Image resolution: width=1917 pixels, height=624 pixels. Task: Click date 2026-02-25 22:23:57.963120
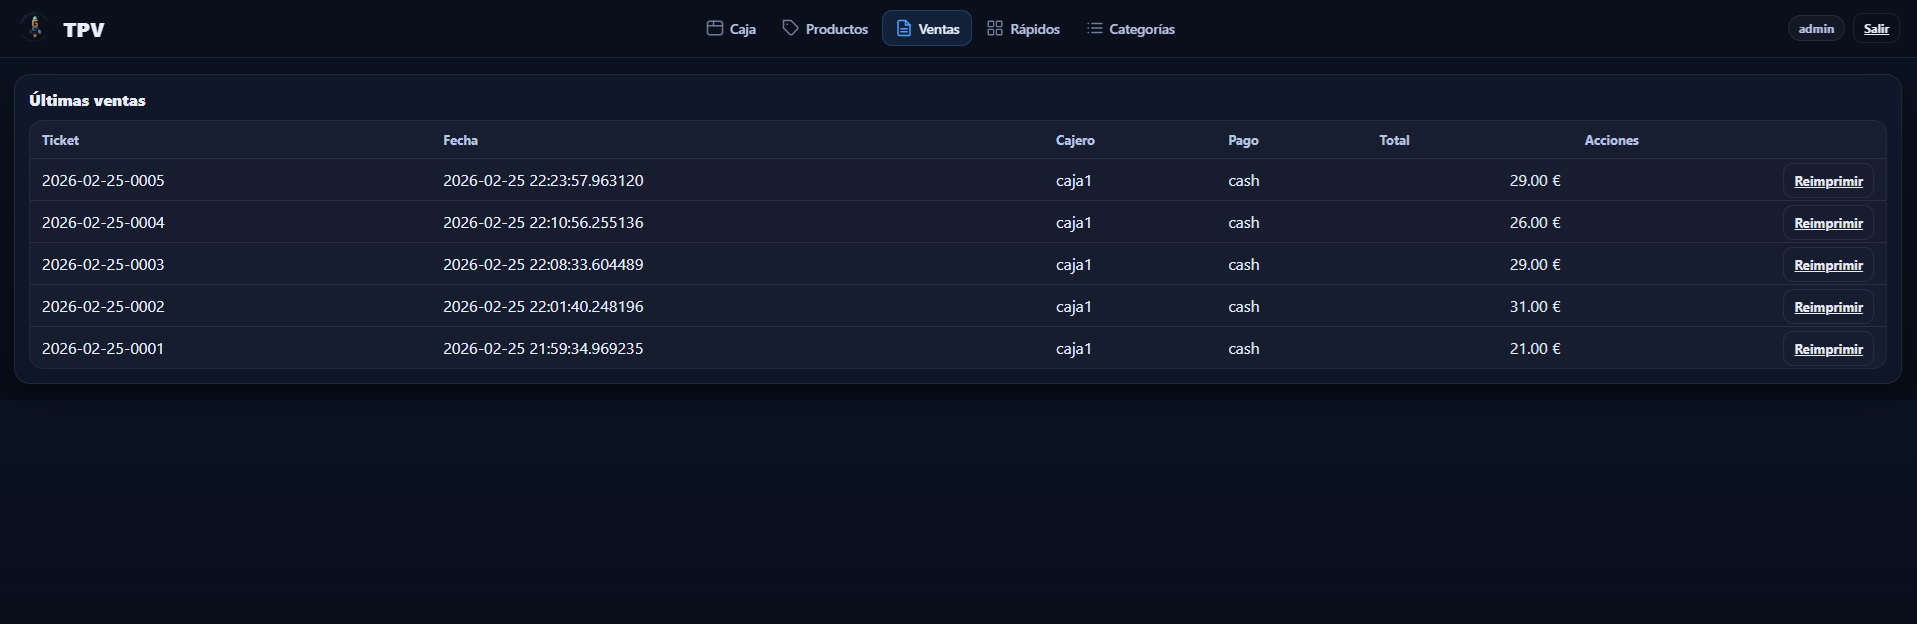pos(543,180)
